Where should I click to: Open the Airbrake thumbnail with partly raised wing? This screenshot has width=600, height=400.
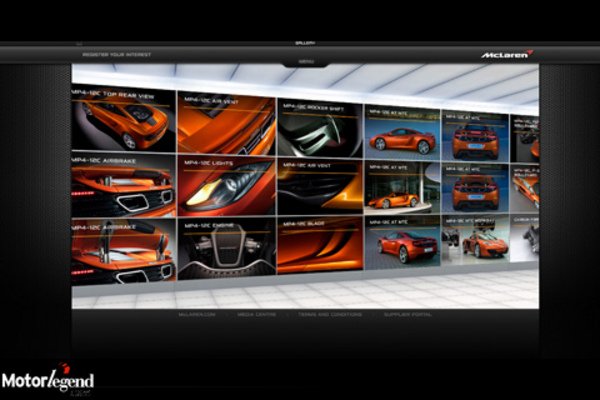[x=123, y=185]
